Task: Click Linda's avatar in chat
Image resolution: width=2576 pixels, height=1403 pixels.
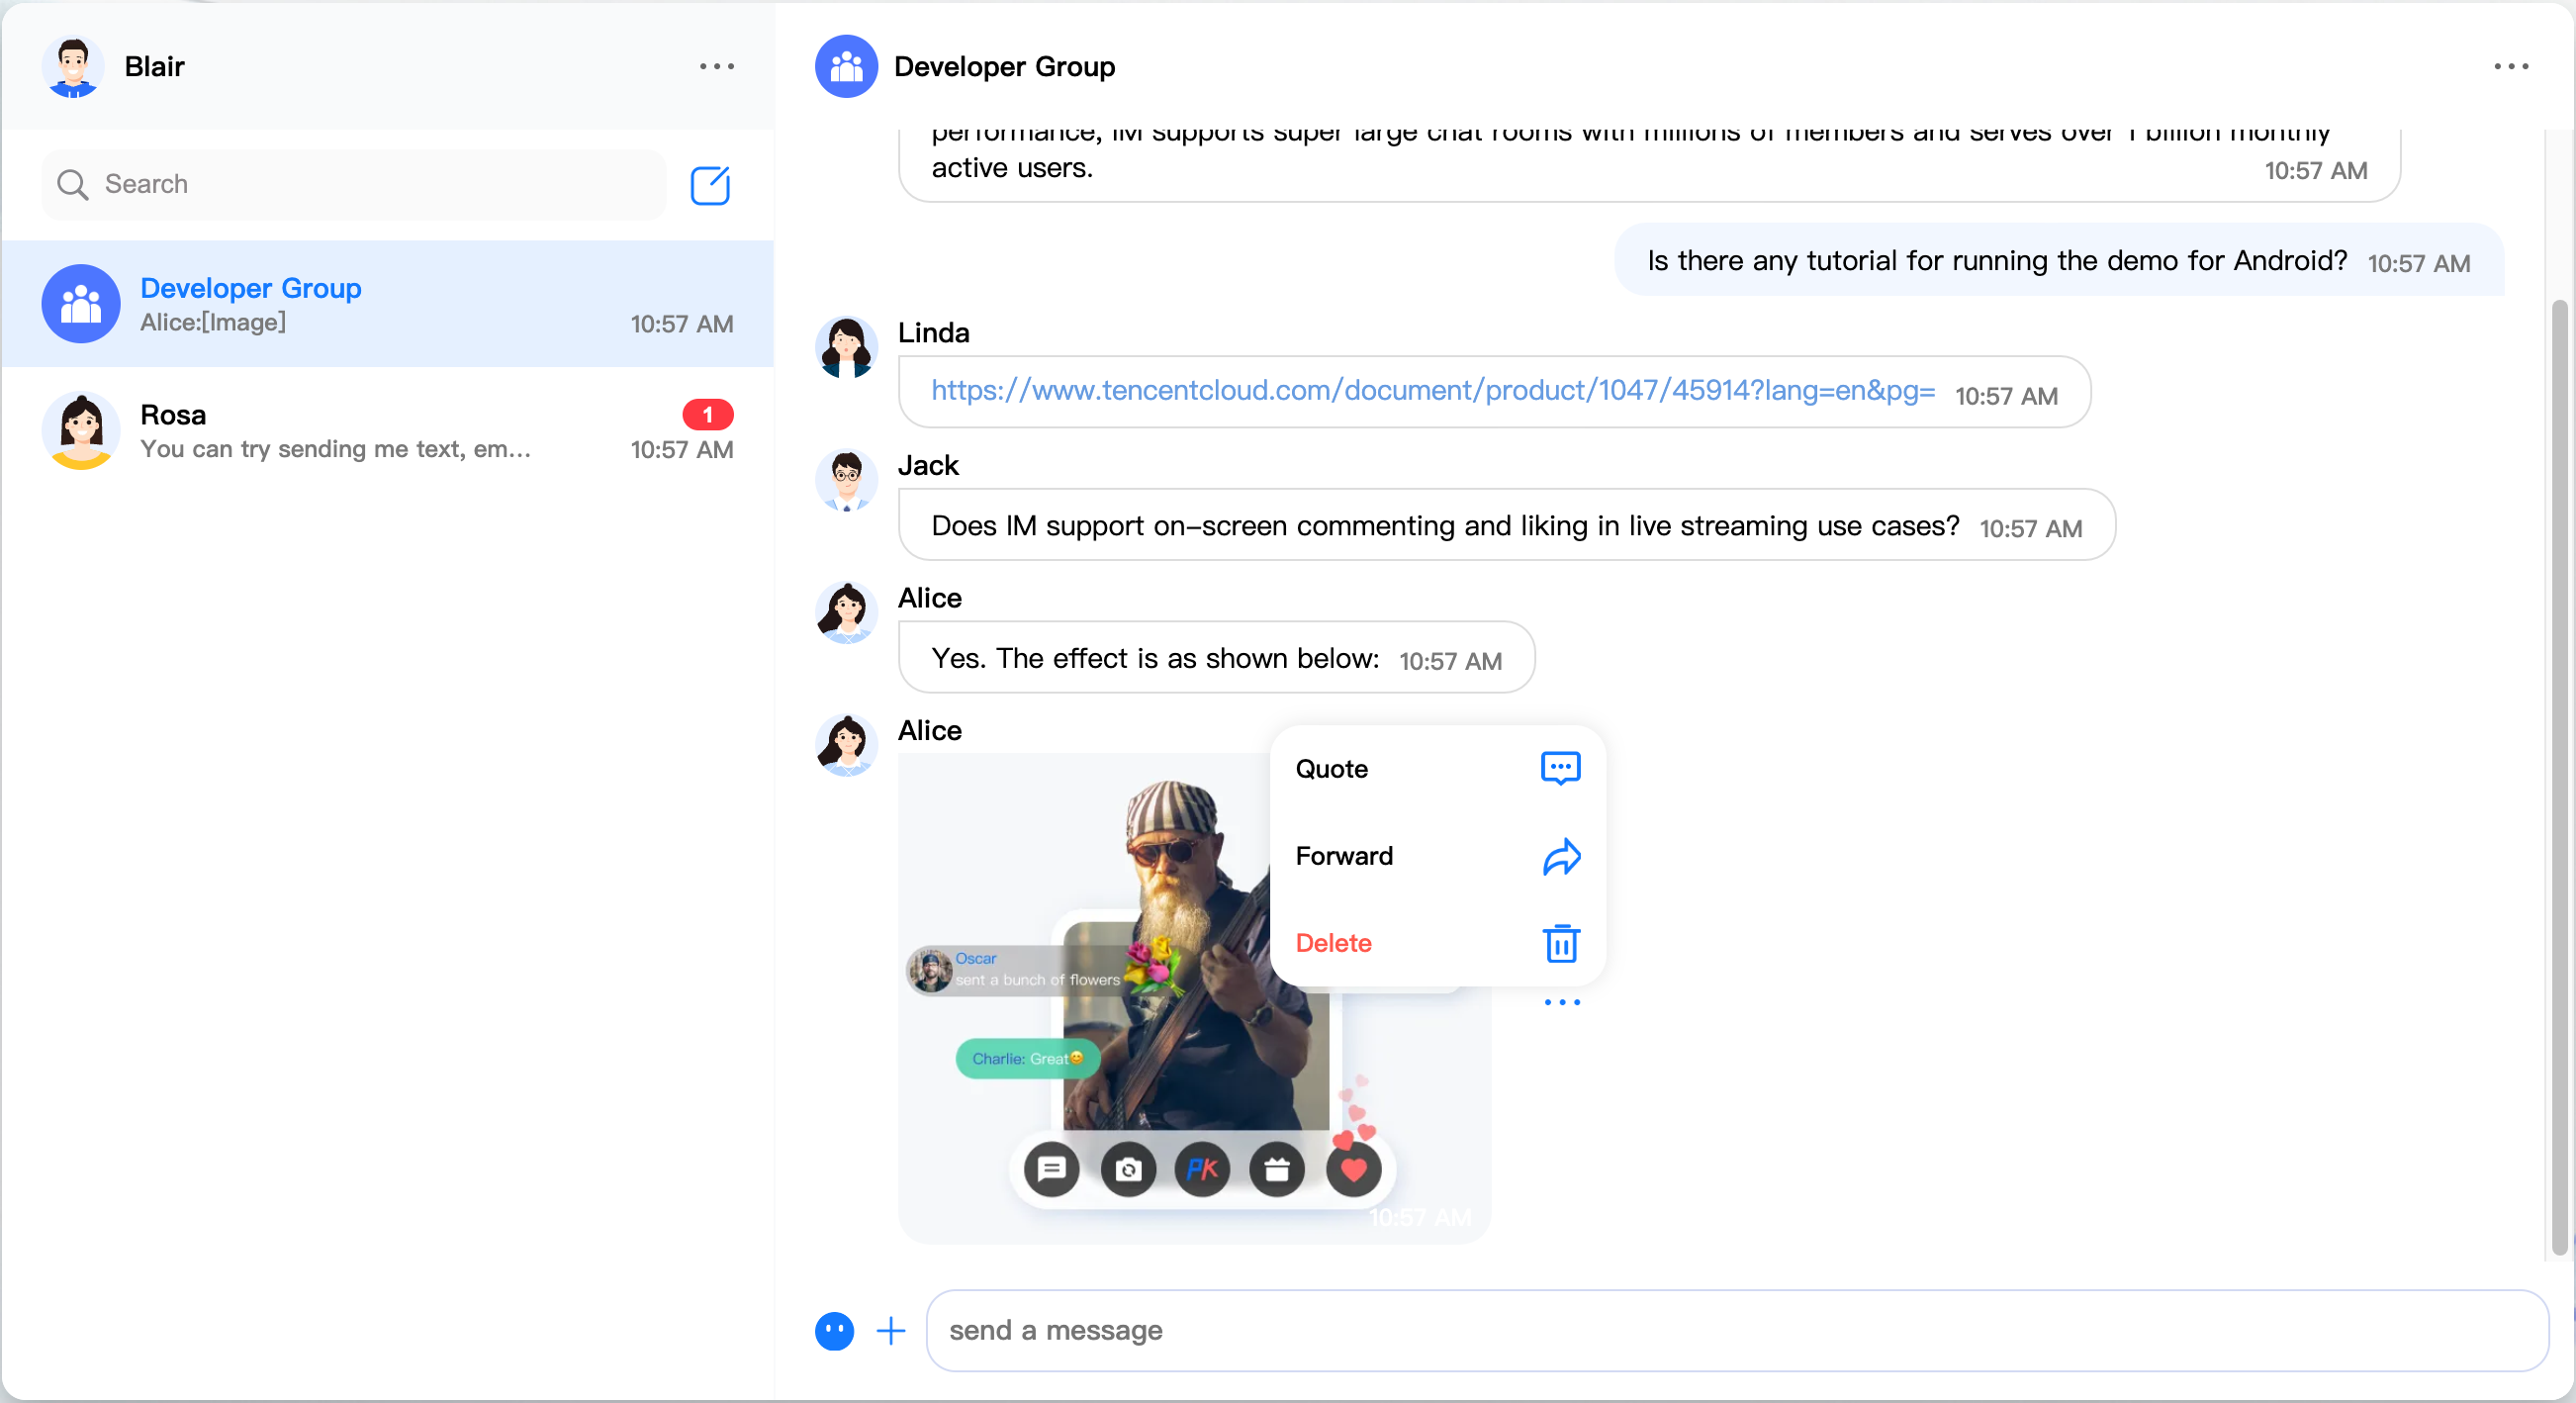Action: (x=846, y=348)
